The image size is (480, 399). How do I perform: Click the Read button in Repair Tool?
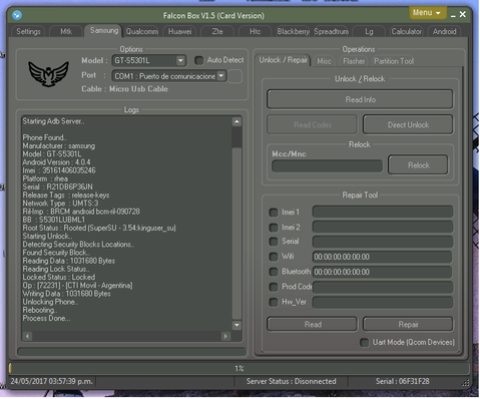pyautogui.click(x=312, y=324)
